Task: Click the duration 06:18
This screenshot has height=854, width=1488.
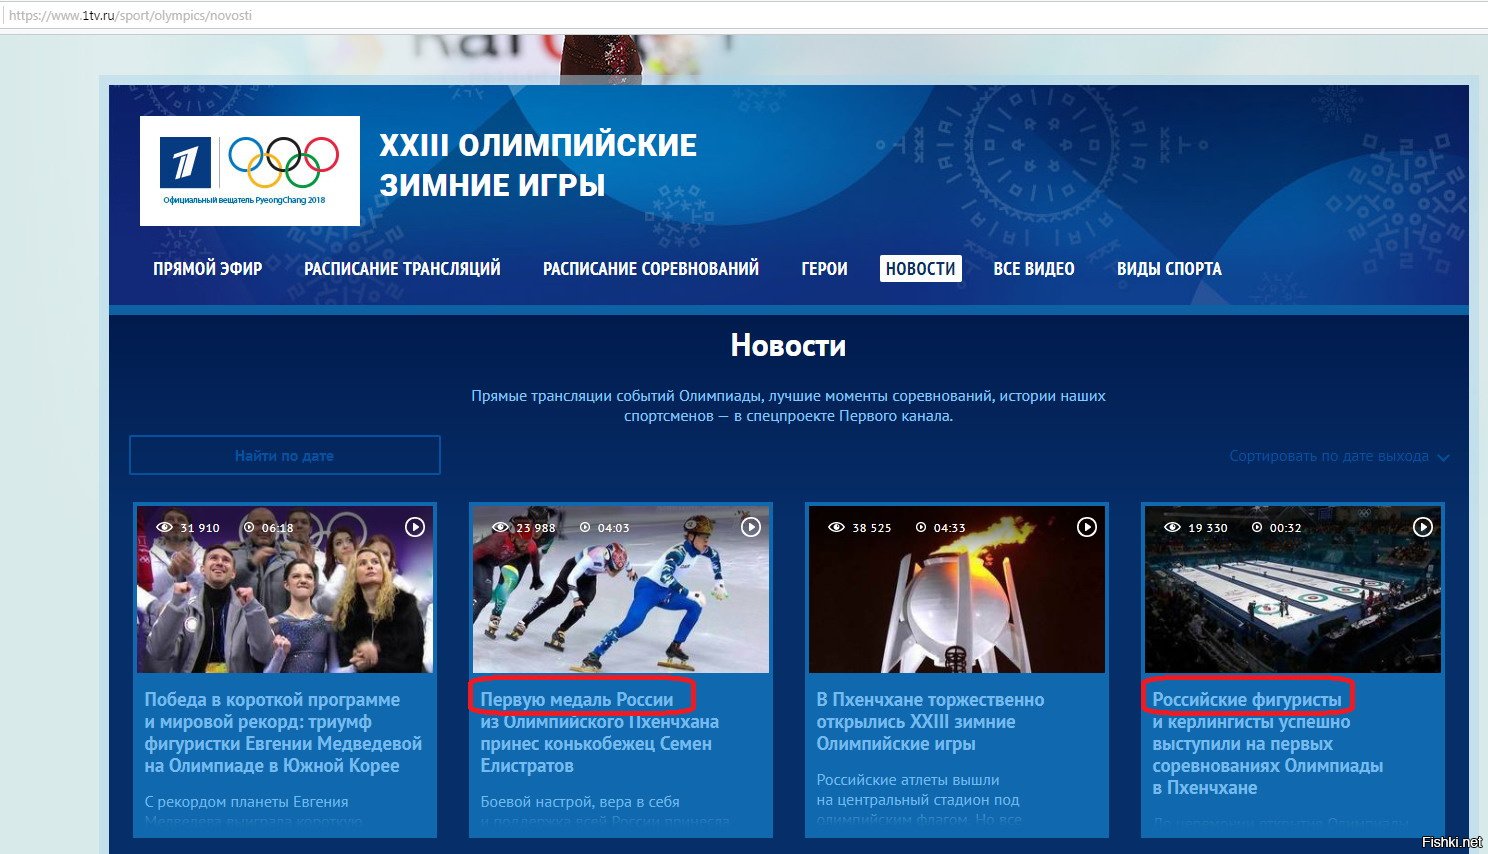Action: click(278, 528)
